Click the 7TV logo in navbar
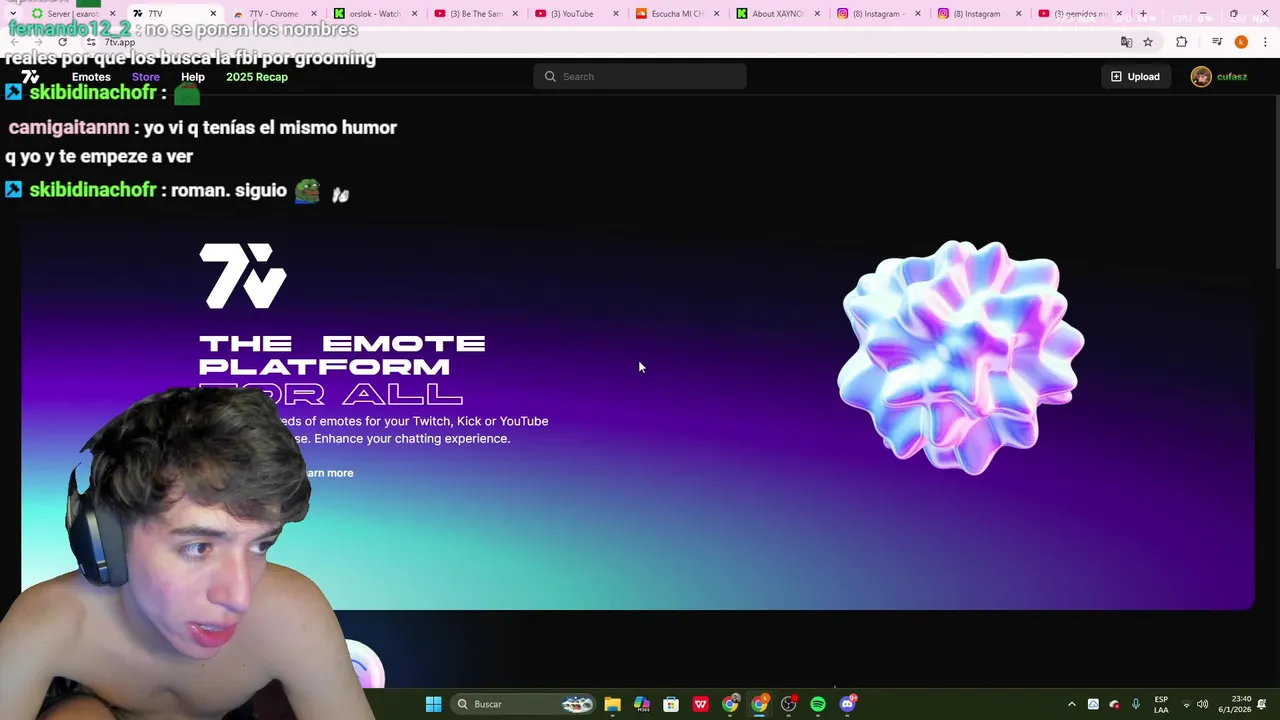Image resolution: width=1280 pixels, height=720 pixels. [30, 77]
